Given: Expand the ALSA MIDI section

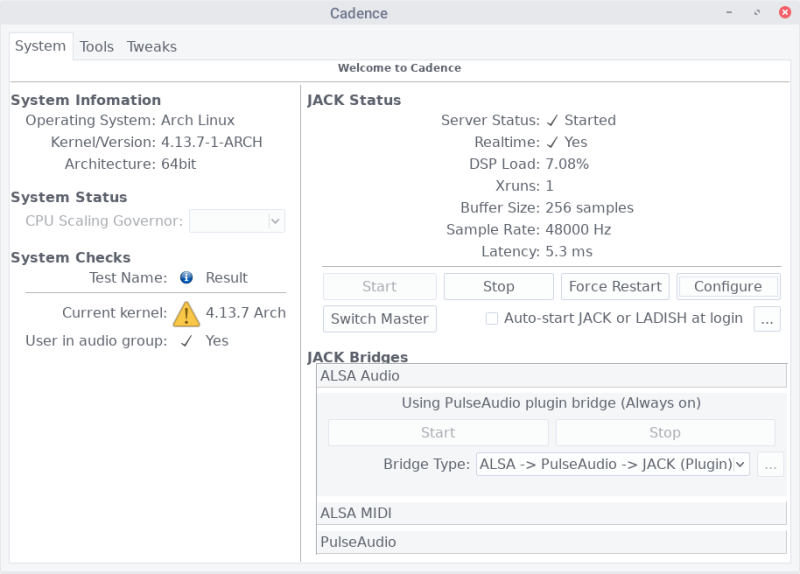Looking at the screenshot, I should pos(552,513).
